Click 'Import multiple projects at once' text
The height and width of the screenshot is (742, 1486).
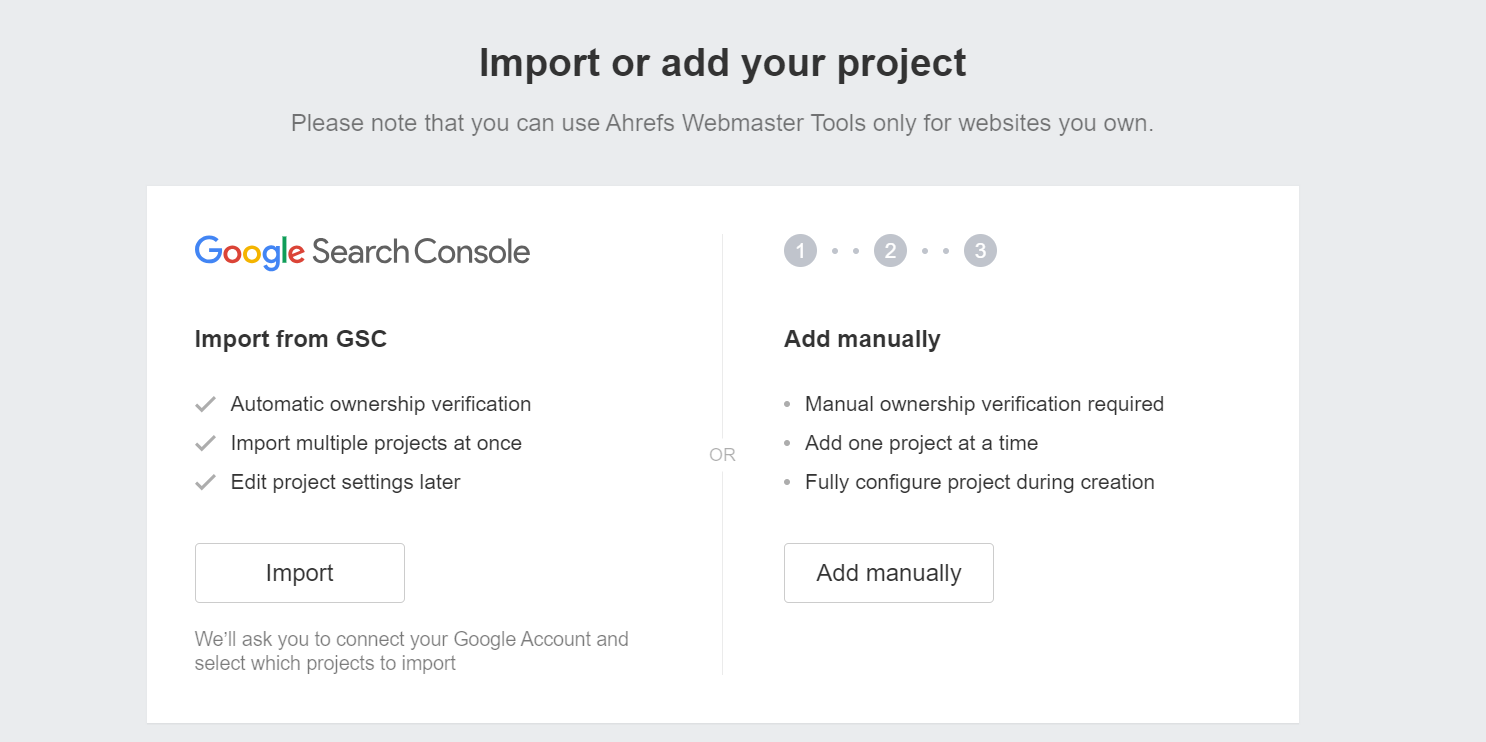(x=376, y=443)
